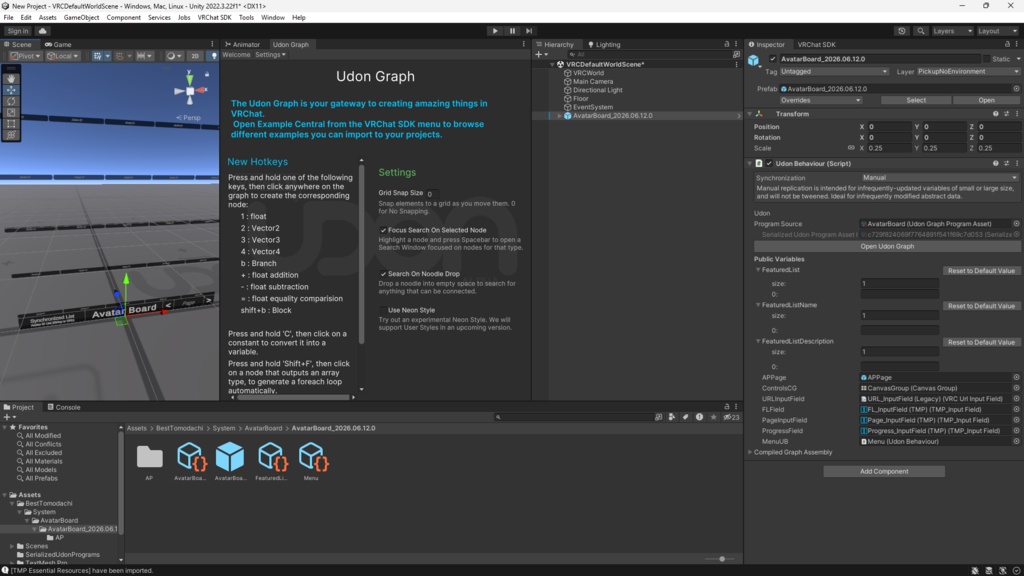Open Undo History icon in top toolbar
This screenshot has width=1024, height=576.
tap(902, 31)
